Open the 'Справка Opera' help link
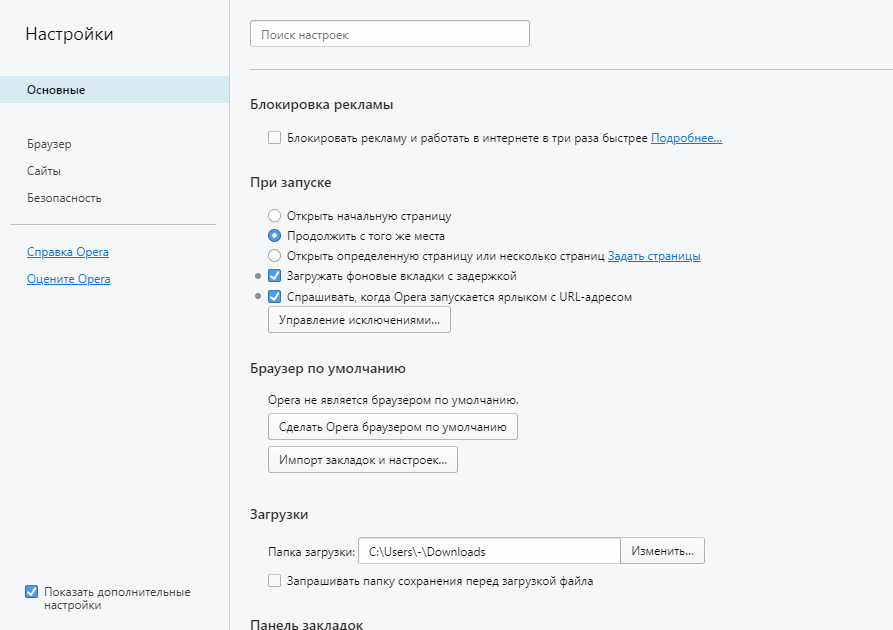Screen dimensions: 893x630 68,252
